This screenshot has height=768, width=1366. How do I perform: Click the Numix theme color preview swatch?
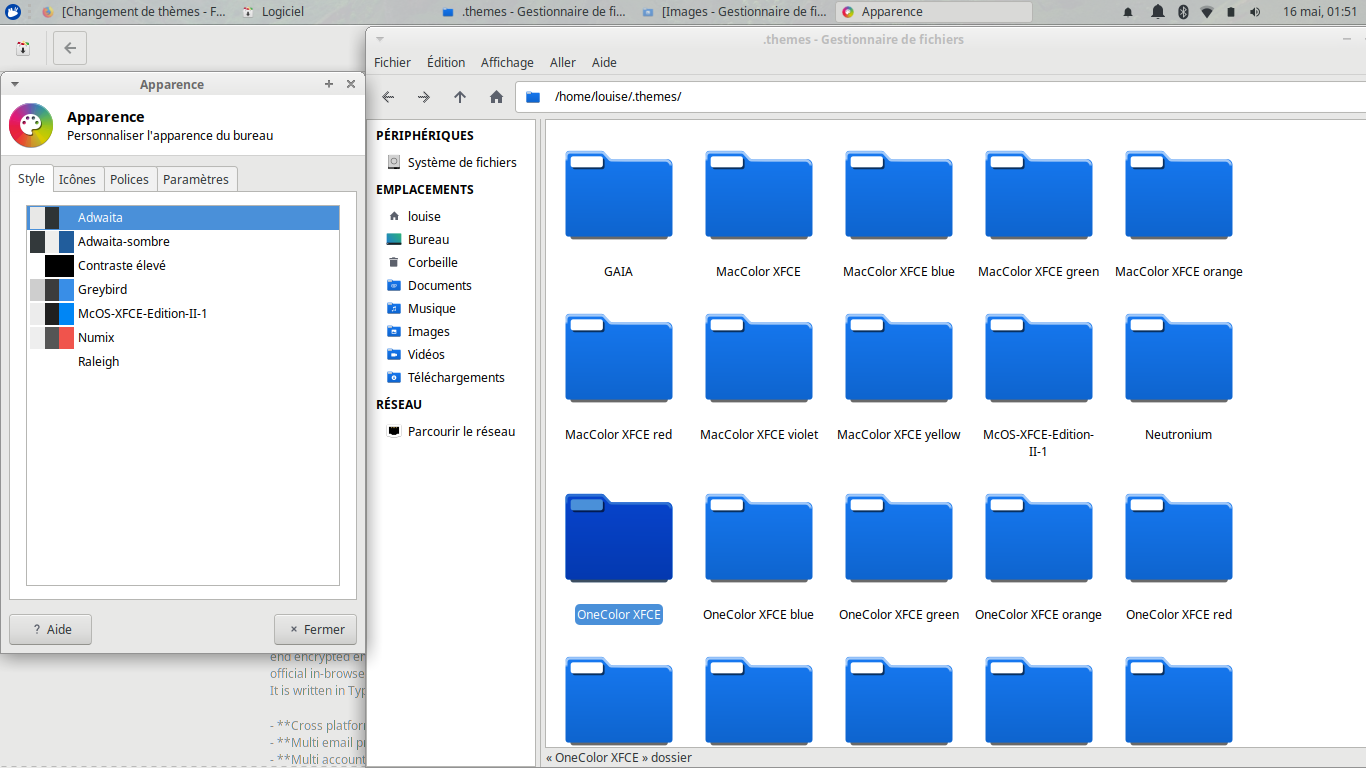[x=52, y=337]
